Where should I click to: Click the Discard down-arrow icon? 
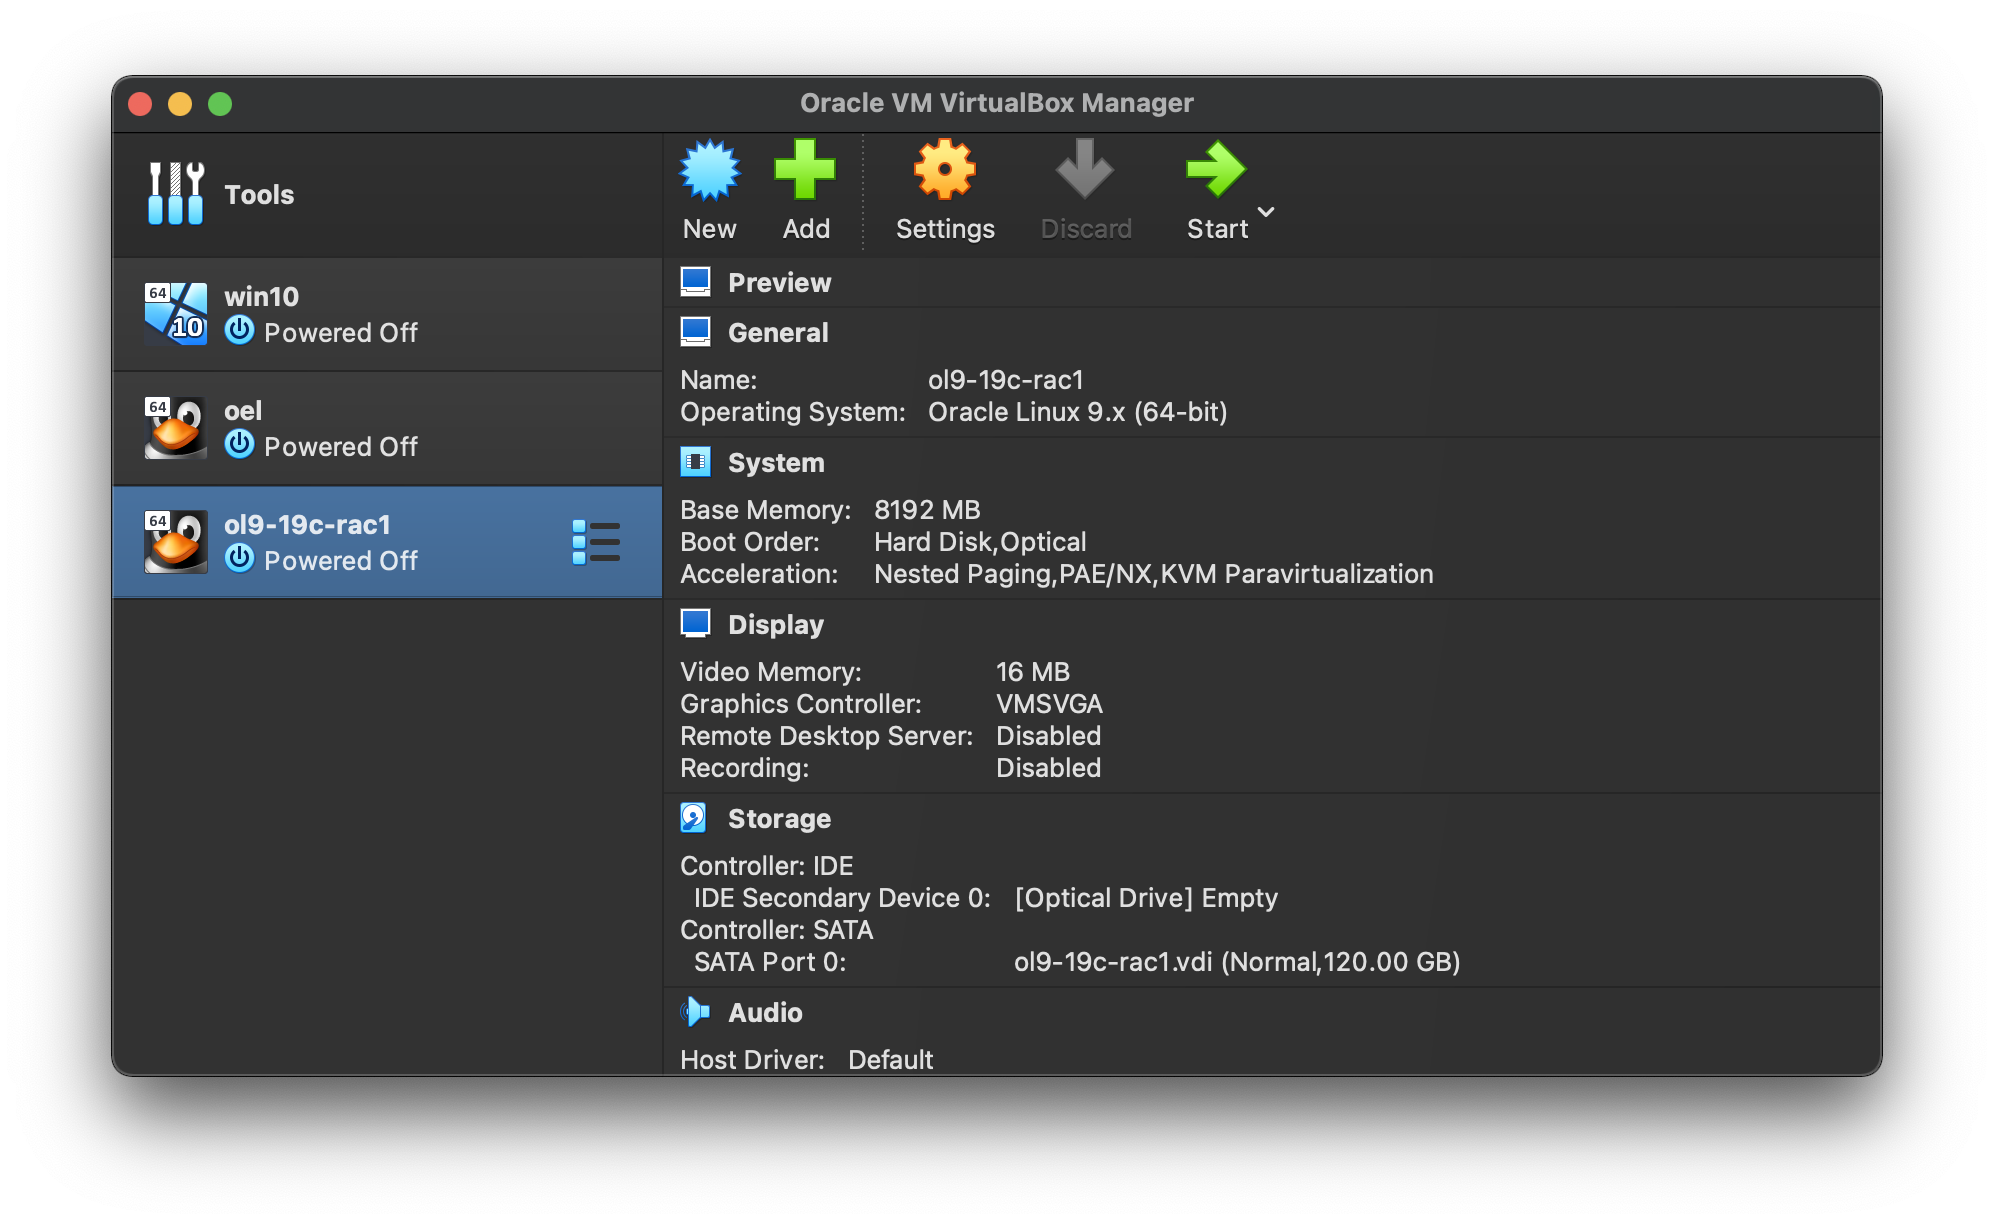[x=1085, y=171]
